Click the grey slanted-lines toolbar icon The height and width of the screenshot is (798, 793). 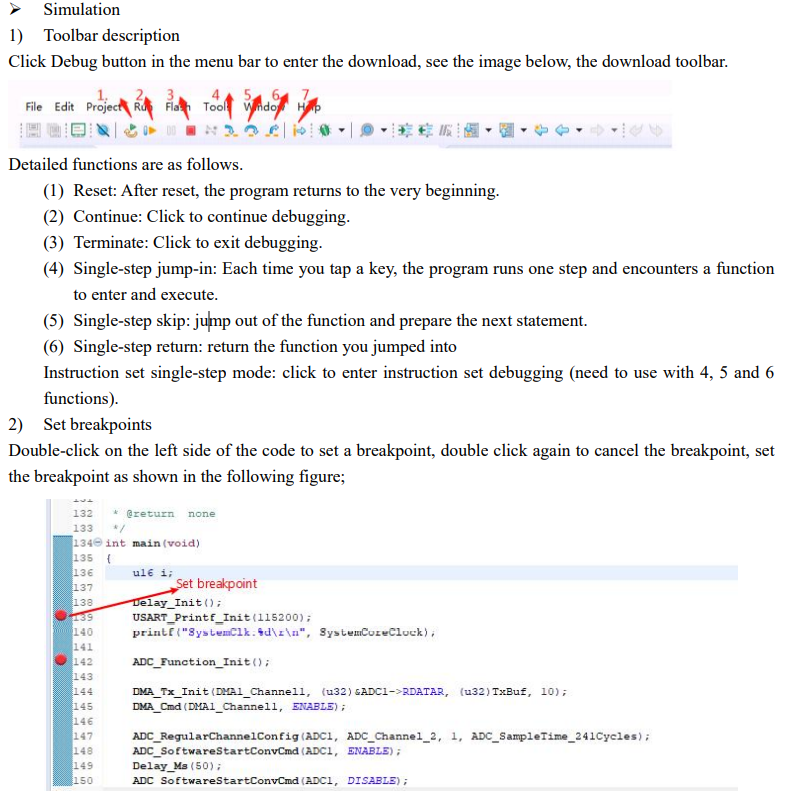coord(445,131)
